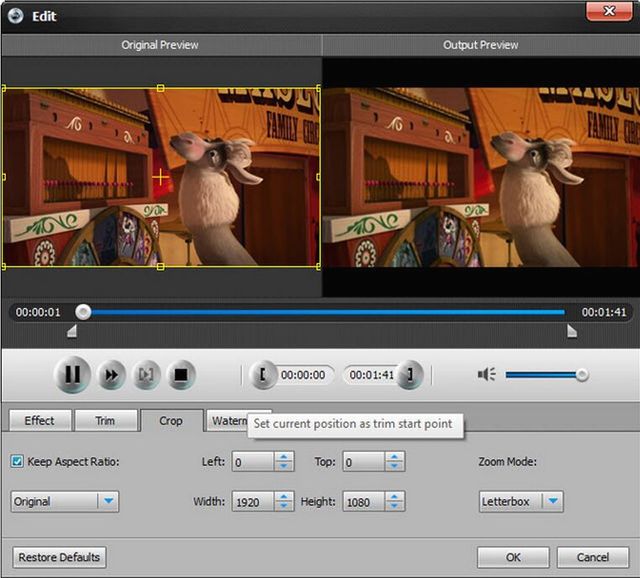The image size is (640, 578).
Task: Increase the Top crop value
Action: [x=395, y=457]
